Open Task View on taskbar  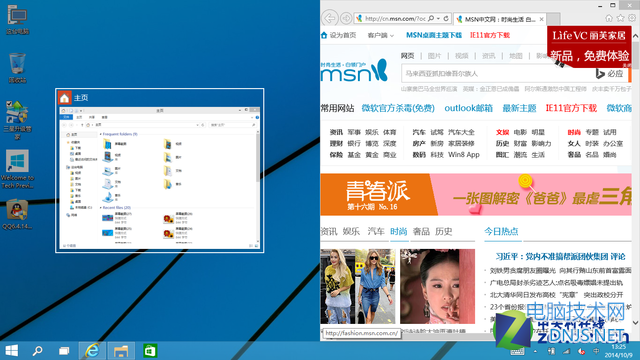(64, 351)
